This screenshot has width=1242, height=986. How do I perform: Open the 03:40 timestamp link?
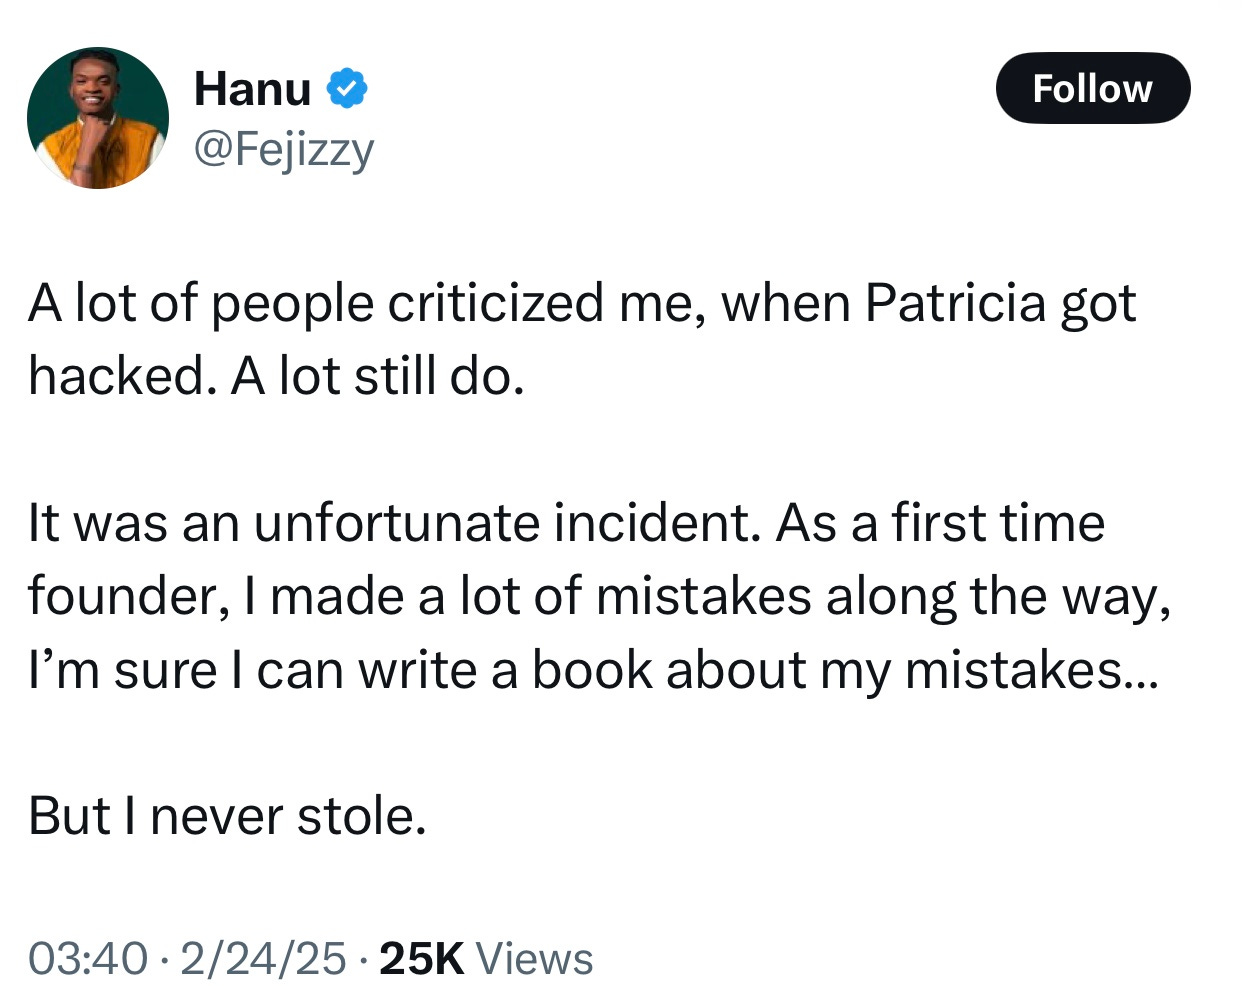[x=88, y=958]
